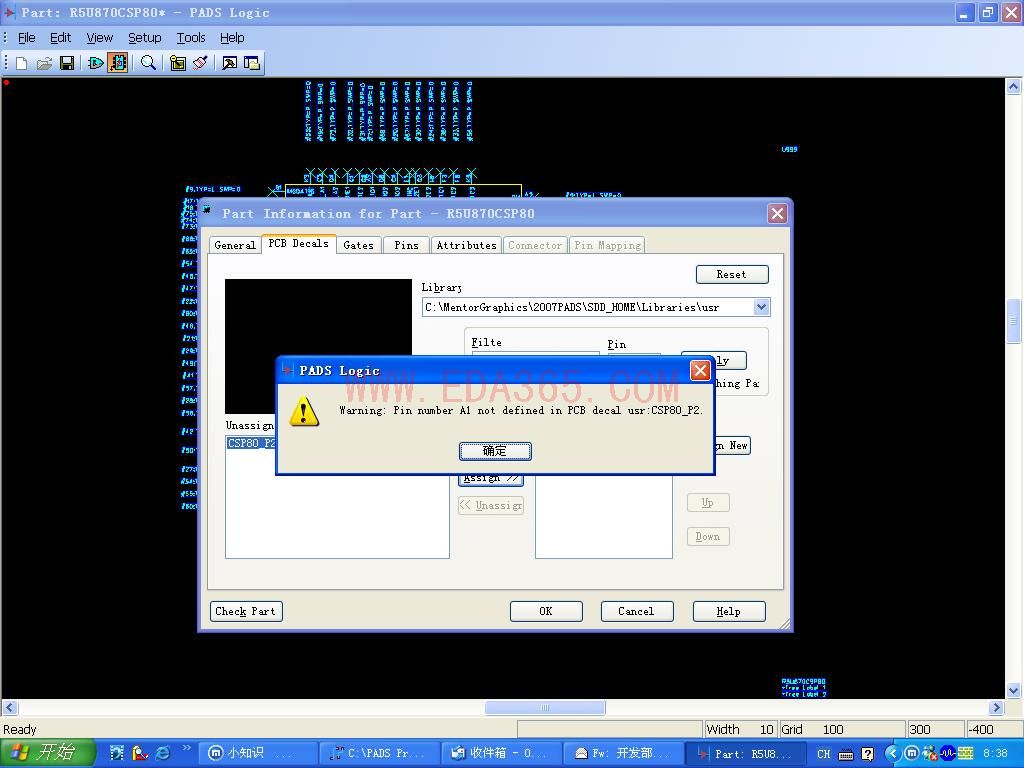
Task: Switch to the PCB Decals tab
Action: (298, 244)
